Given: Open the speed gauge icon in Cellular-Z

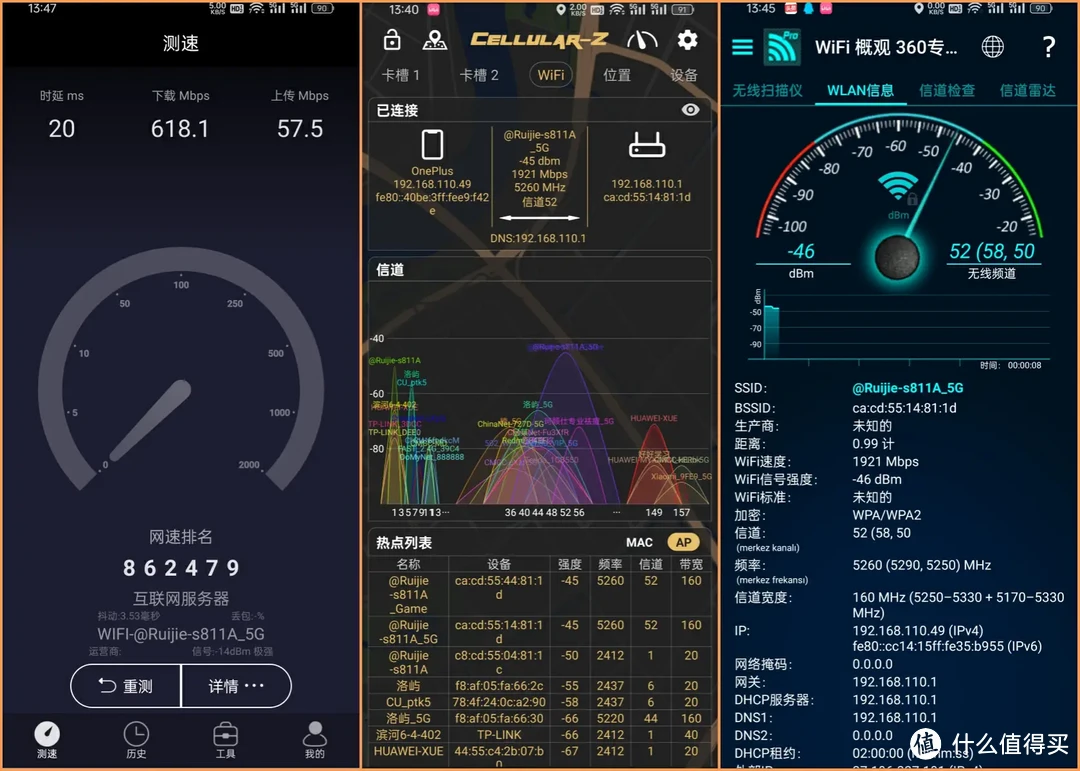Looking at the screenshot, I should (642, 41).
